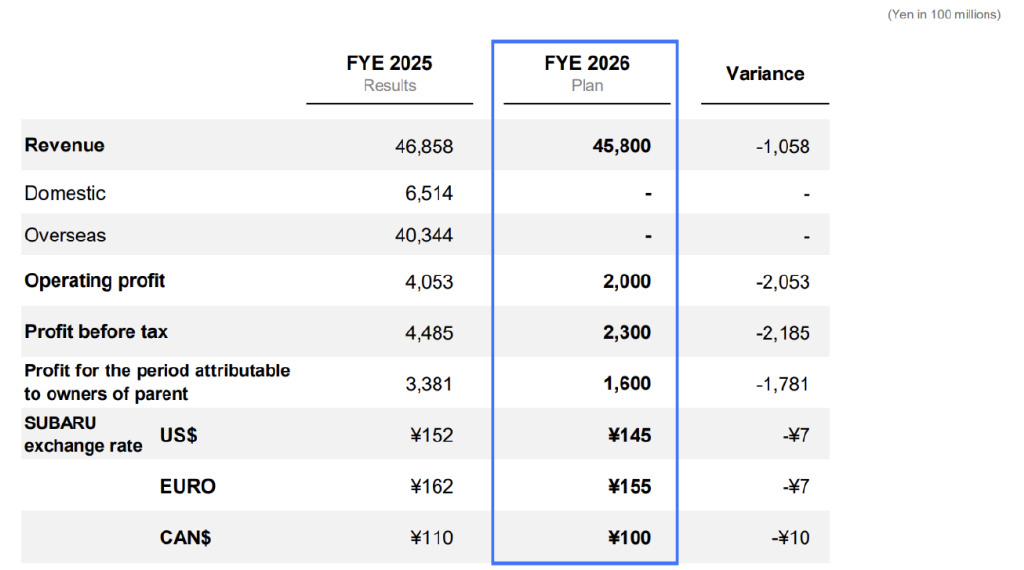Select the 46,858 revenue result value

[x=424, y=146]
